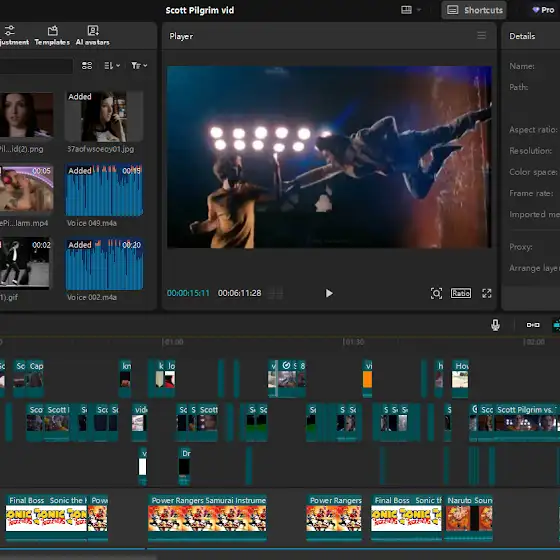
Task: Click the Proxy label in Details
Action: (x=521, y=247)
